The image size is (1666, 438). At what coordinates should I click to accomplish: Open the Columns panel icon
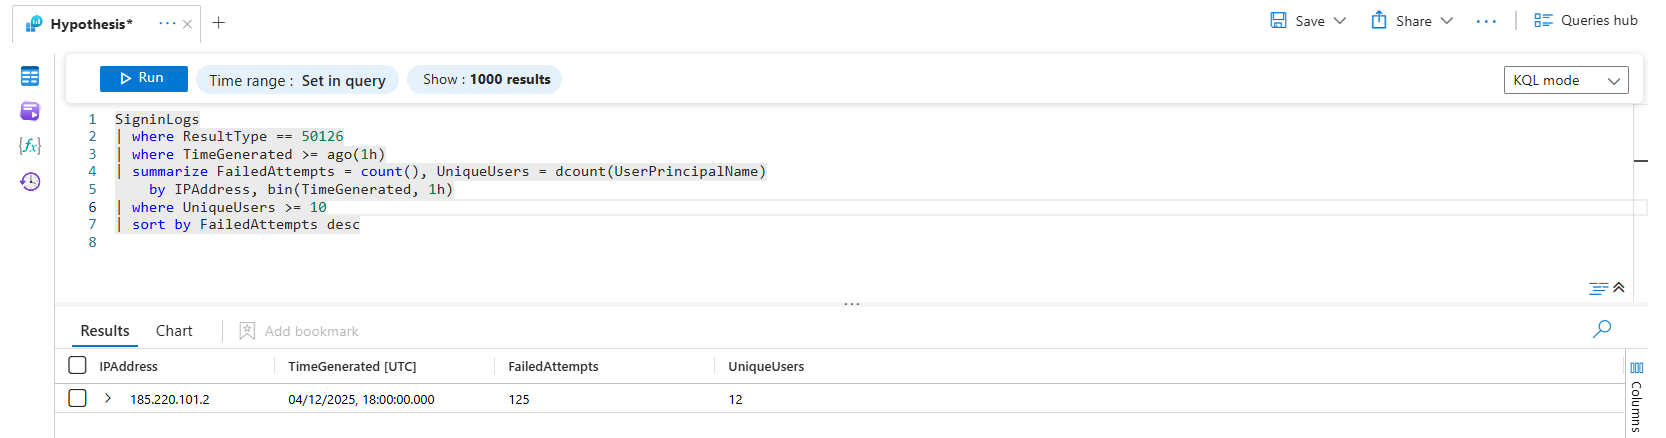tap(1636, 368)
